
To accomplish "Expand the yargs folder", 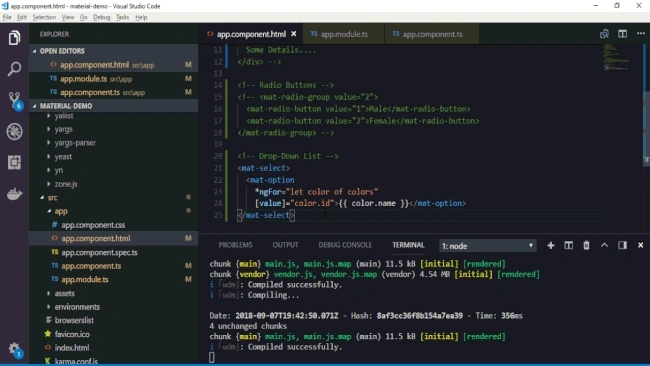I will pyautogui.click(x=113, y=129).
